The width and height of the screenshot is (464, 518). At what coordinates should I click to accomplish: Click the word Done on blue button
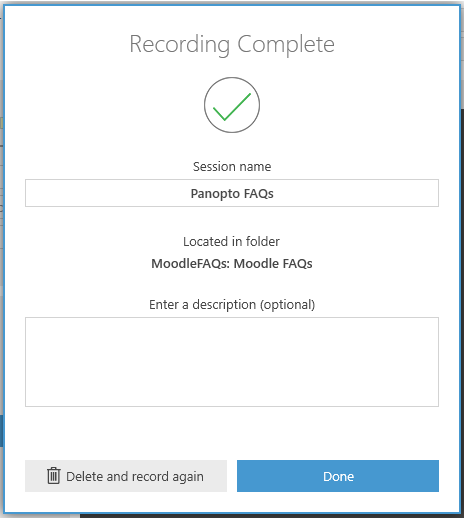point(338,476)
